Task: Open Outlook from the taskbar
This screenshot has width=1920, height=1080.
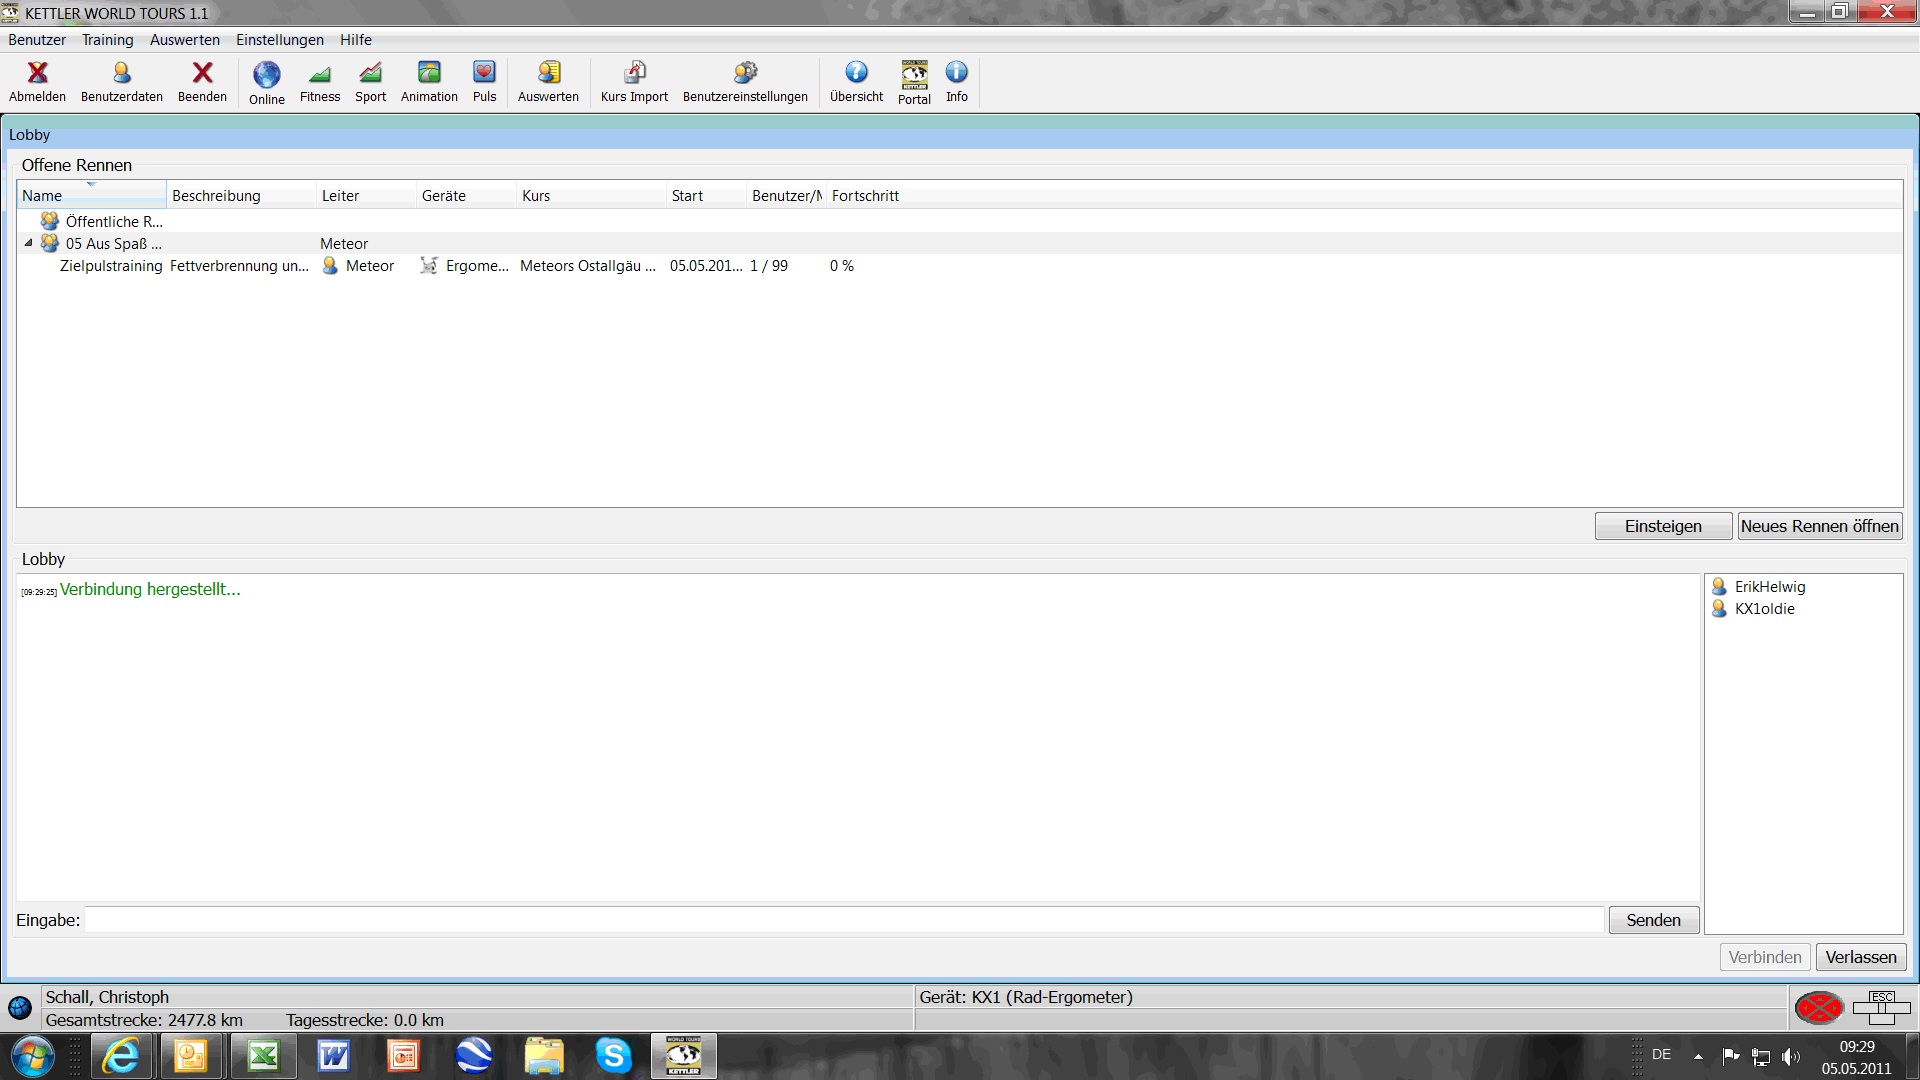Action: point(191,1056)
